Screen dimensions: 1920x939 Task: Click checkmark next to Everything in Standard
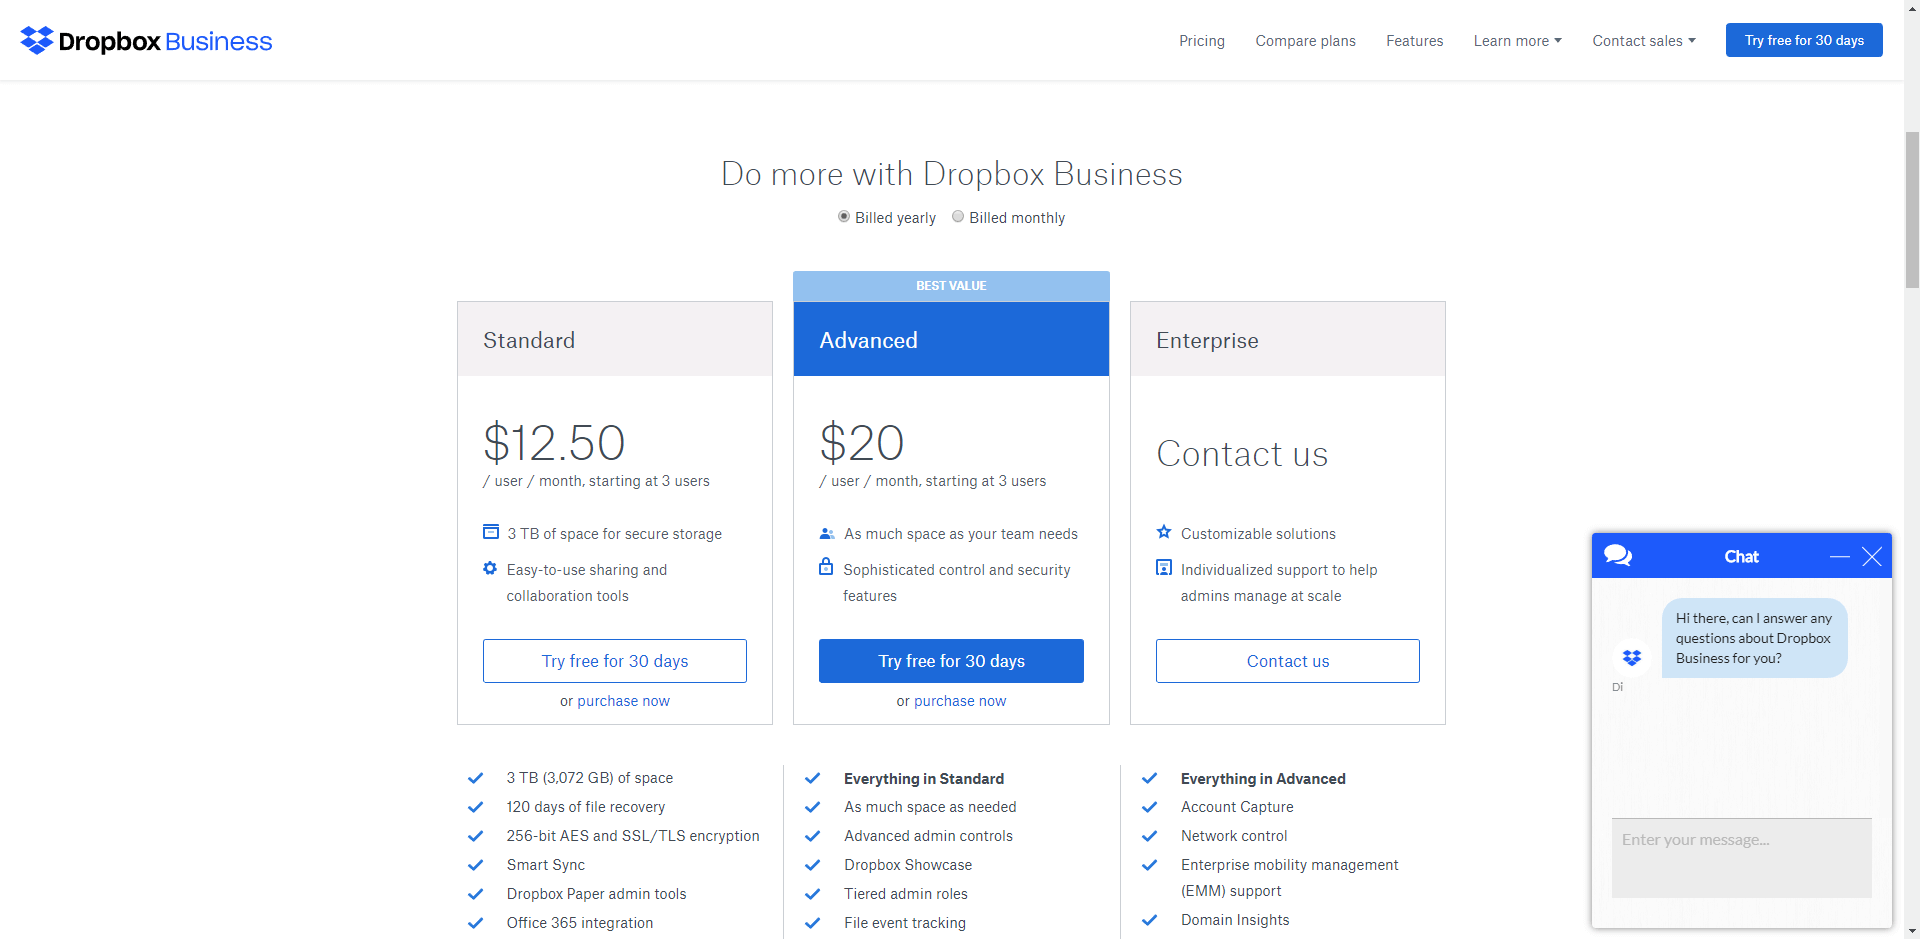[x=812, y=778]
